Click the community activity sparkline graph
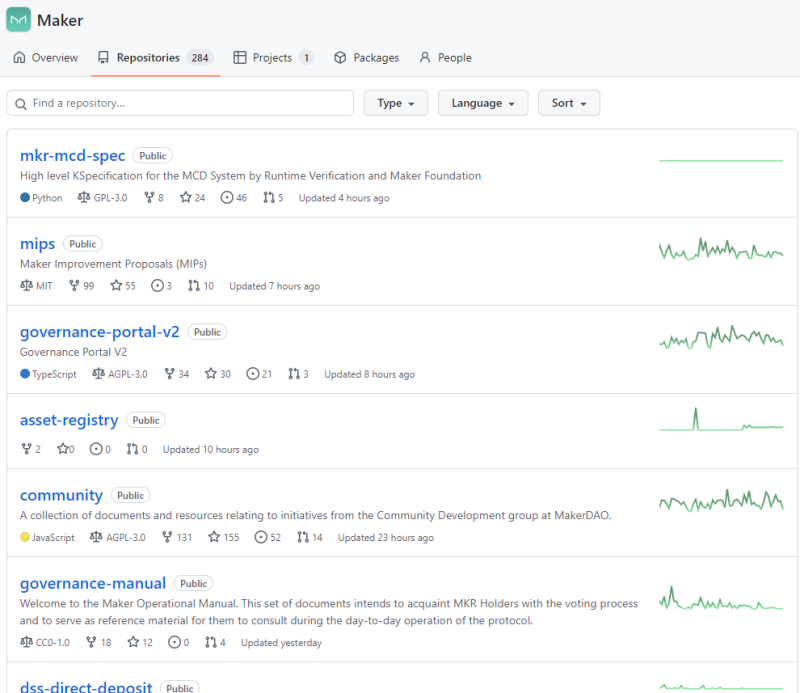This screenshot has height=693, width=800. 721,500
